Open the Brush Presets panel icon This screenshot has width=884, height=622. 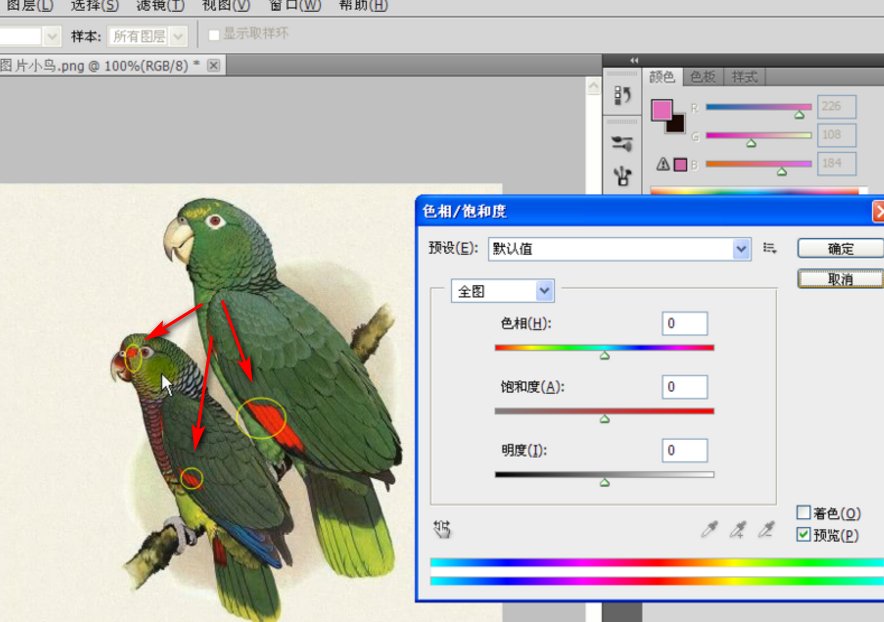tap(623, 143)
